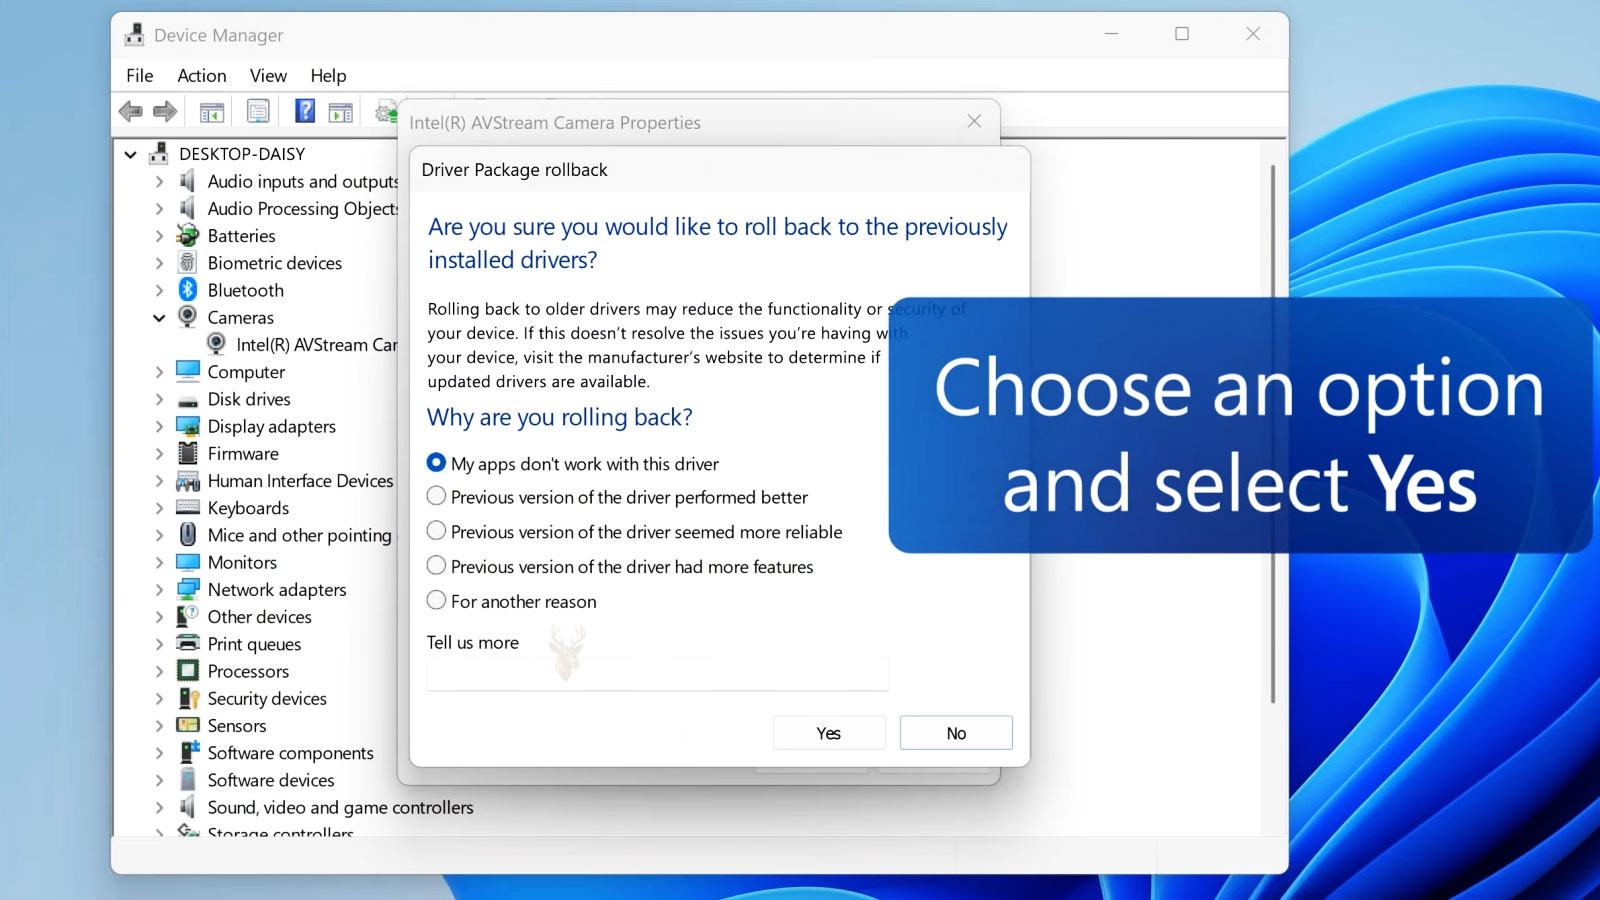Click the Mice and other pointing devices icon
Image resolution: width=1600 pixels, height=900 pixels.
pos(187,535)
